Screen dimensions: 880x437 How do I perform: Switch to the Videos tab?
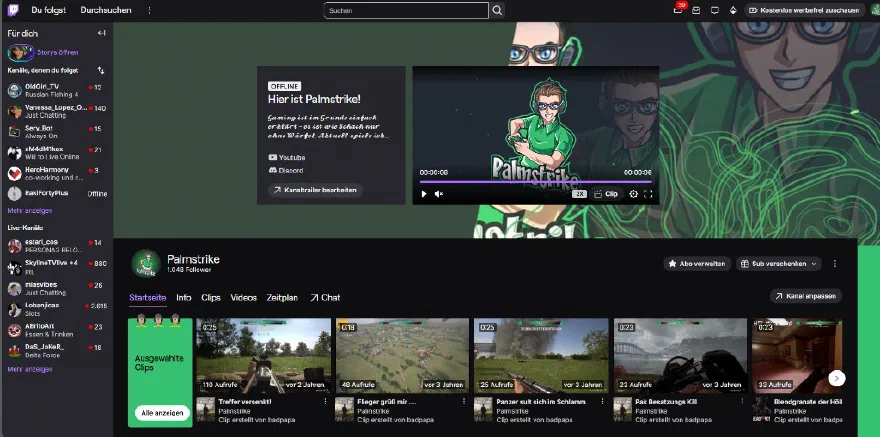click(244, 298)
